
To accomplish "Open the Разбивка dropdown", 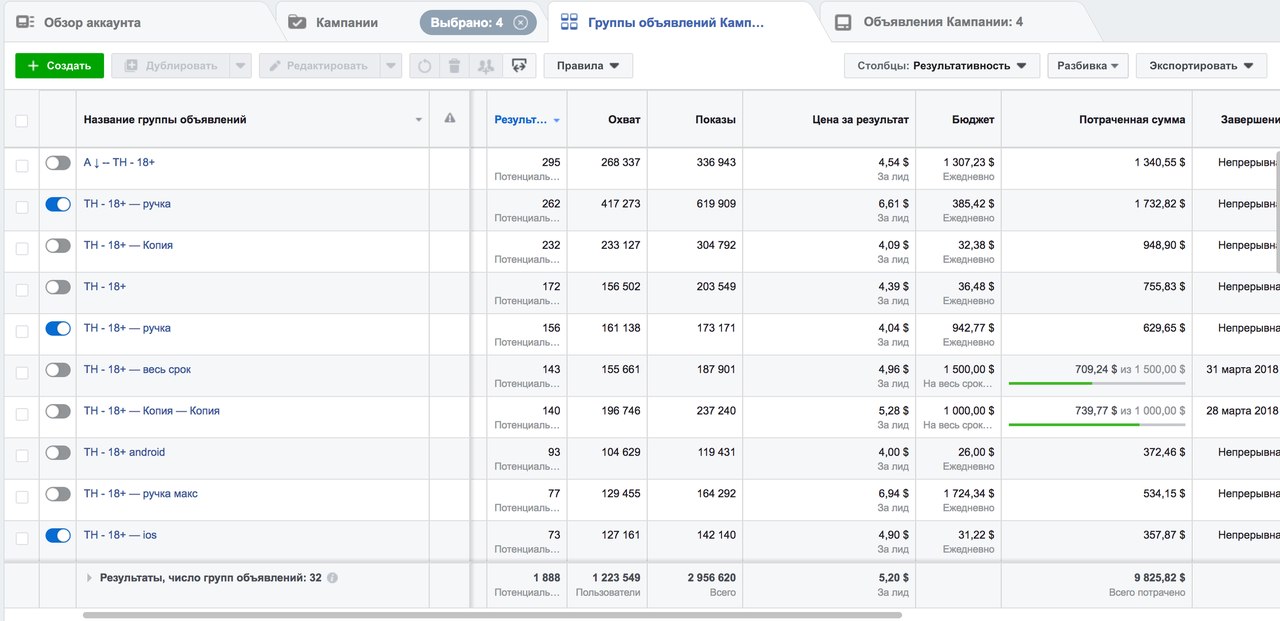I will (x=1088, y=66).
